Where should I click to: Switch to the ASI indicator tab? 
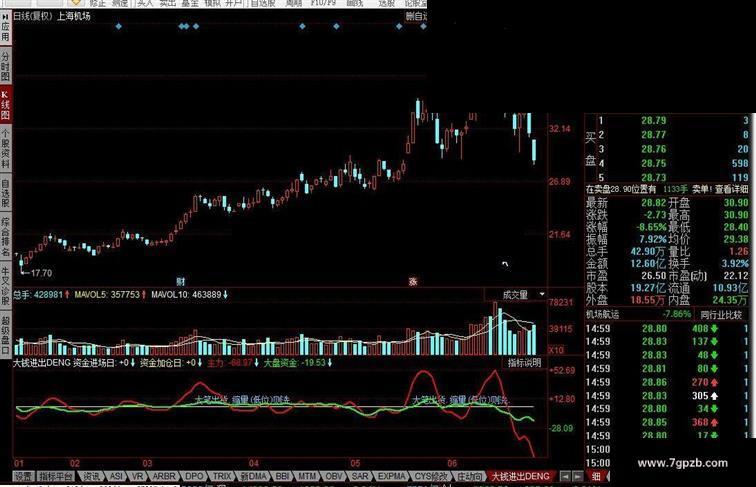(116, 476)
